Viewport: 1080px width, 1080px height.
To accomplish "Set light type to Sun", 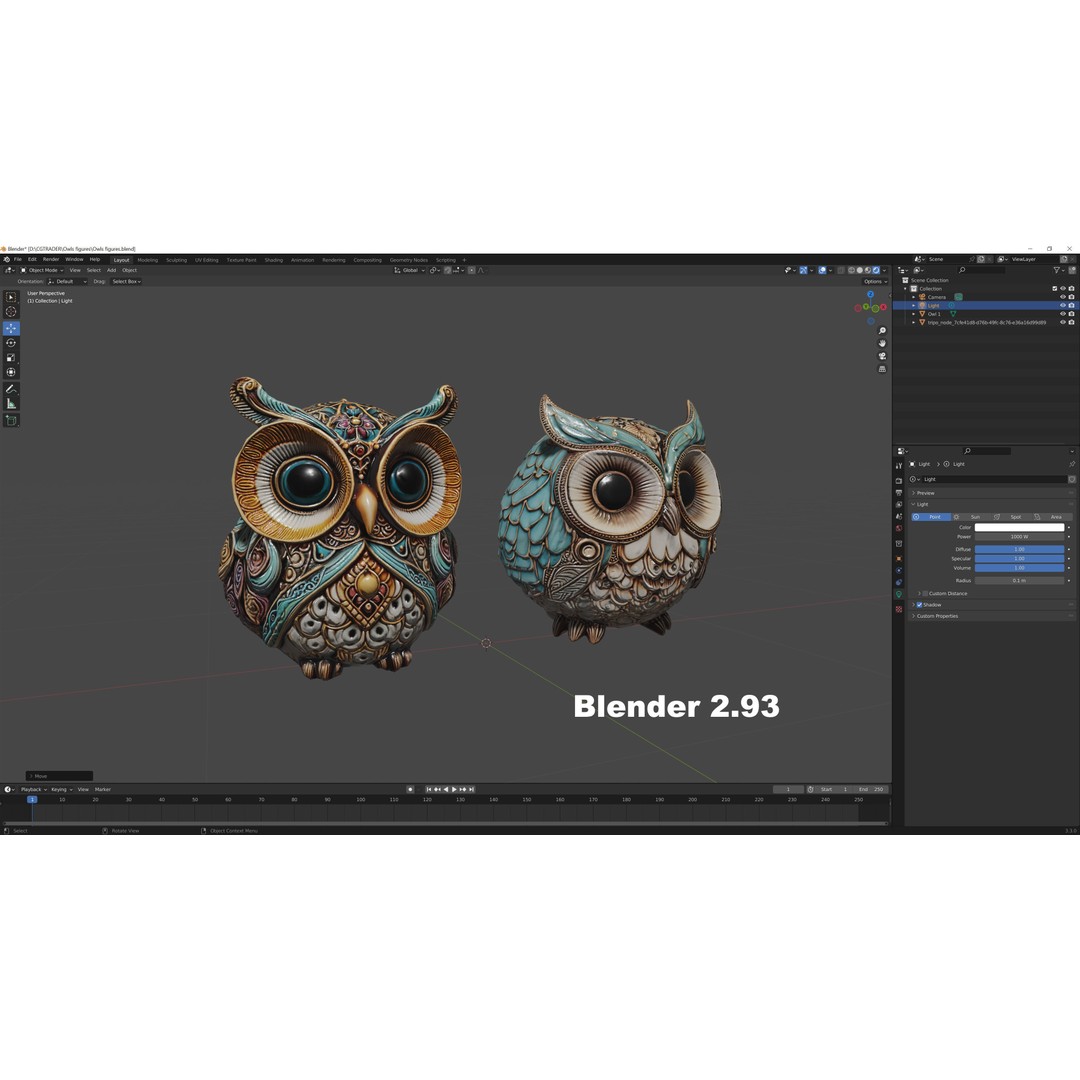I will 971,517.
